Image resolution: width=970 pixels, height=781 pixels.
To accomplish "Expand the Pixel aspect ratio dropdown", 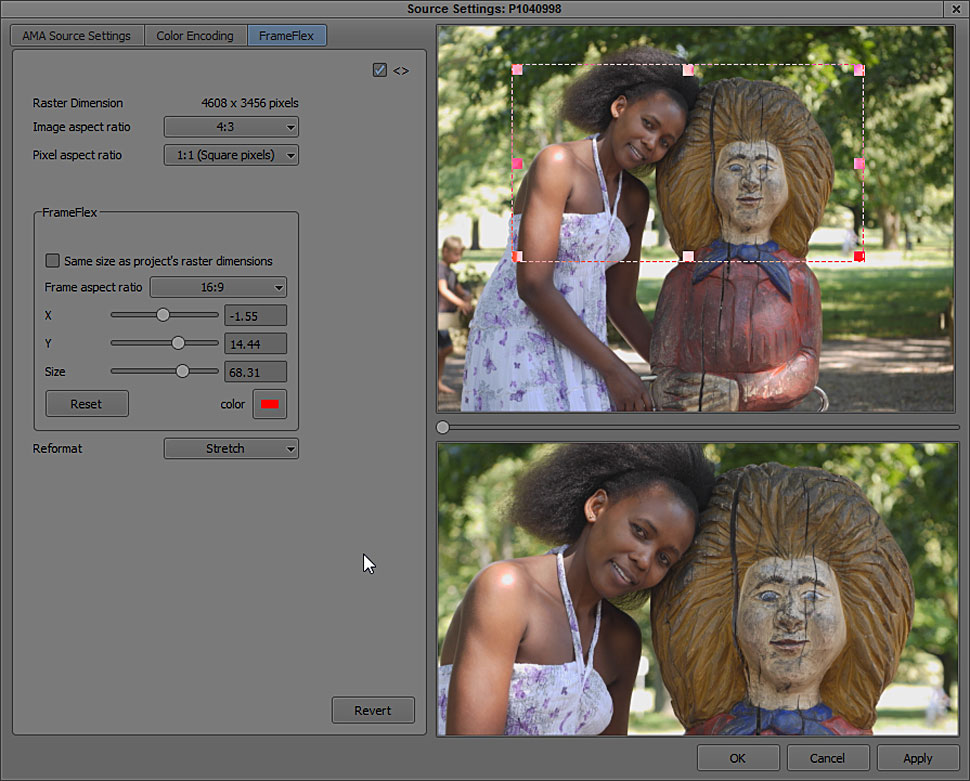I will click(231, 155).
